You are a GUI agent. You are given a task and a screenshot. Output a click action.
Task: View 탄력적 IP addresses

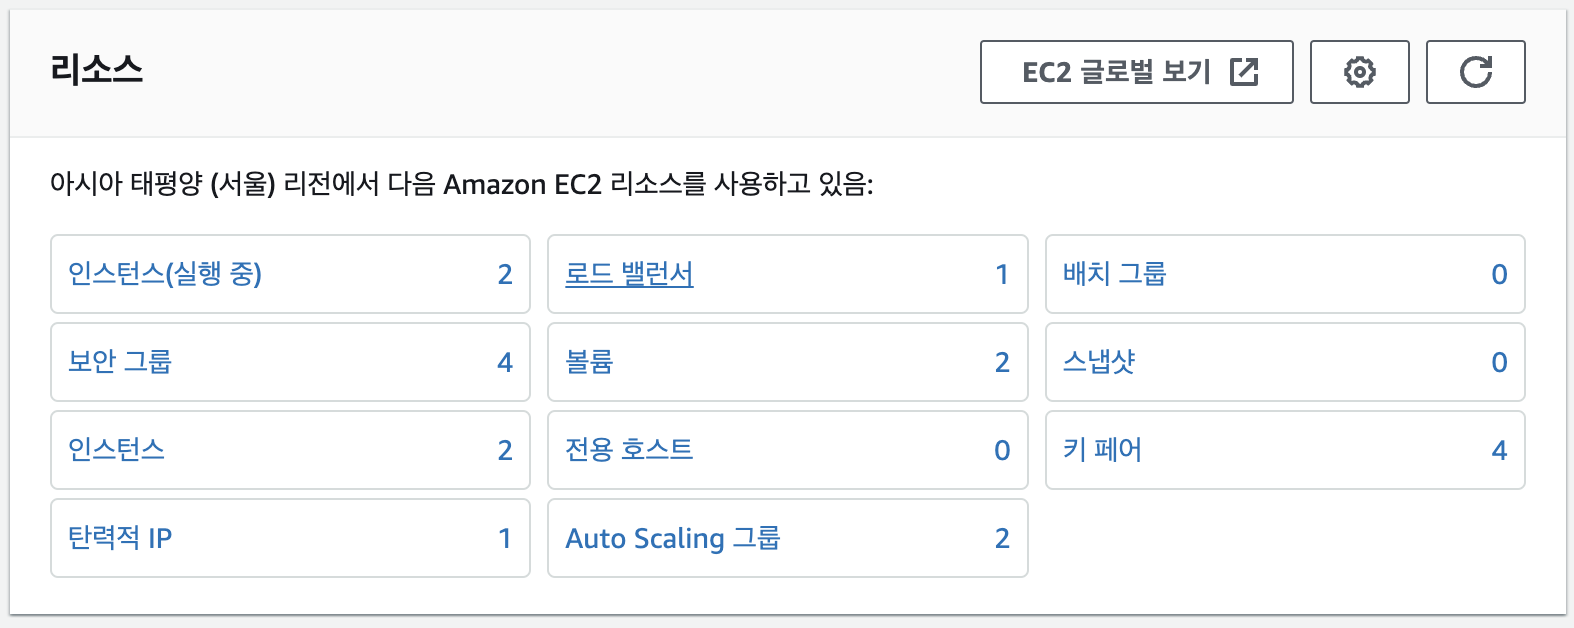pyautogui.click(x=118, y=539)
